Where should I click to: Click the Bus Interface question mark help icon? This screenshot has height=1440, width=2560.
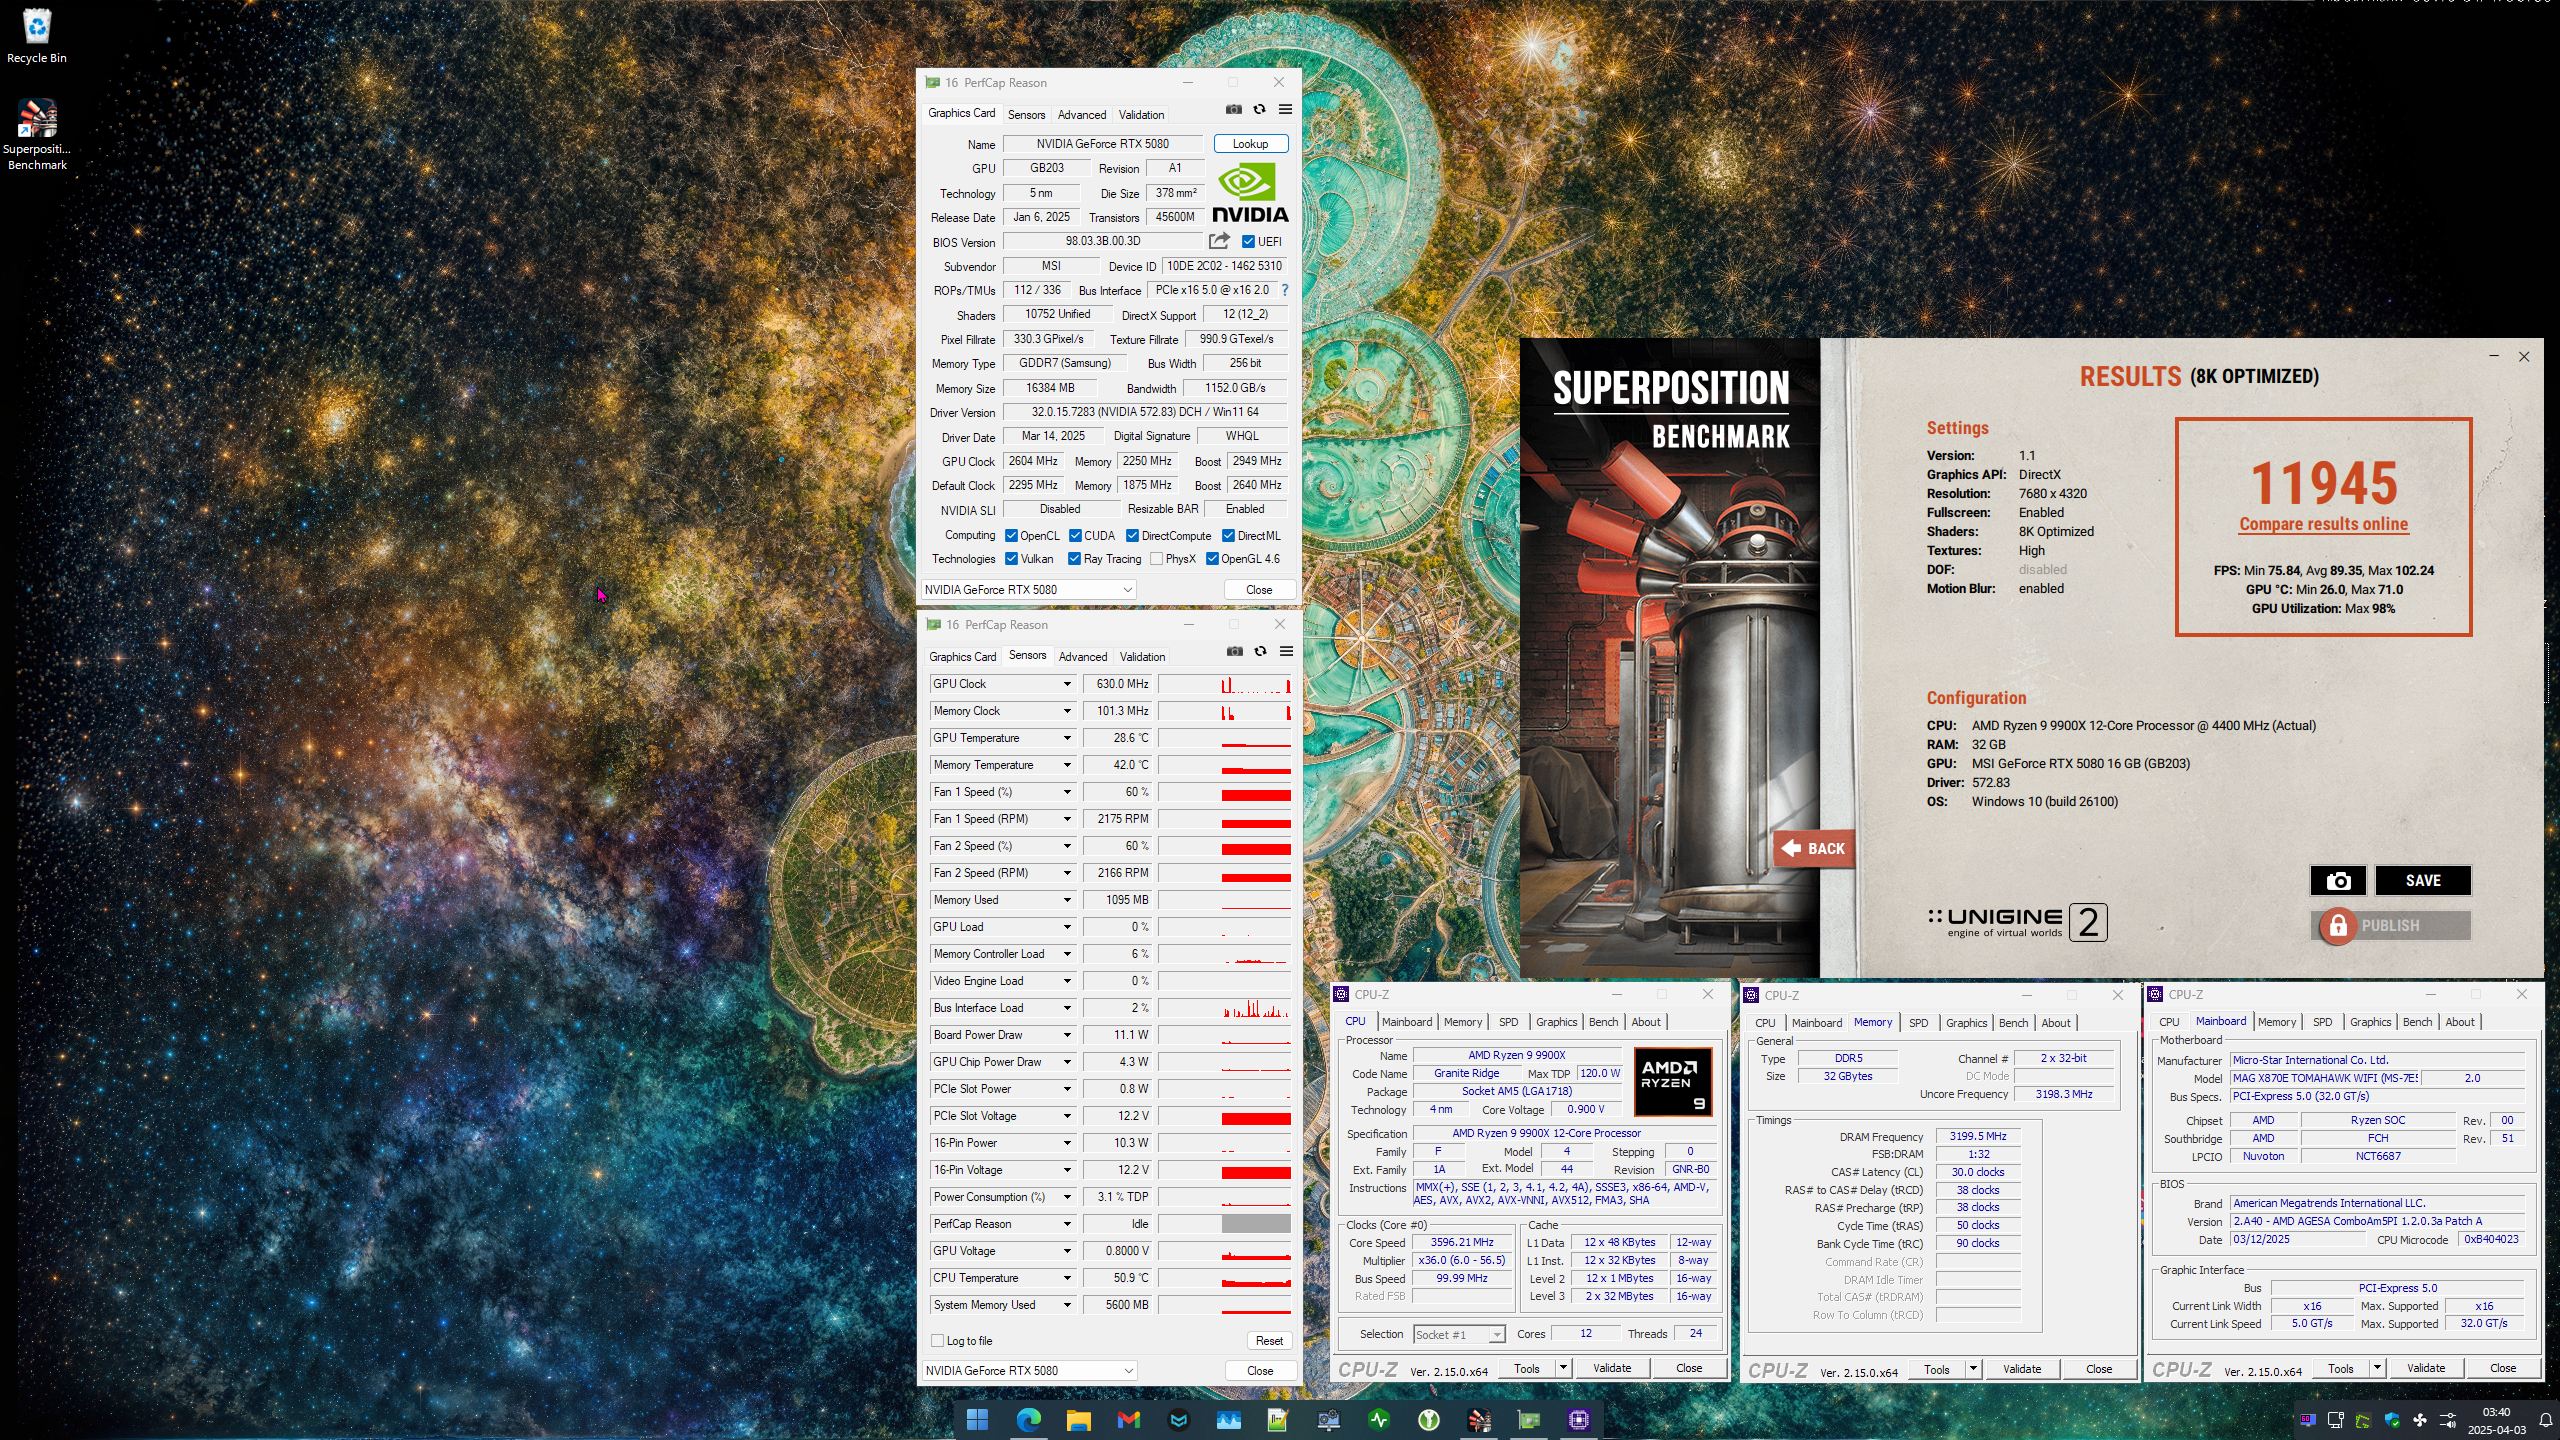tap(1285, 290)
